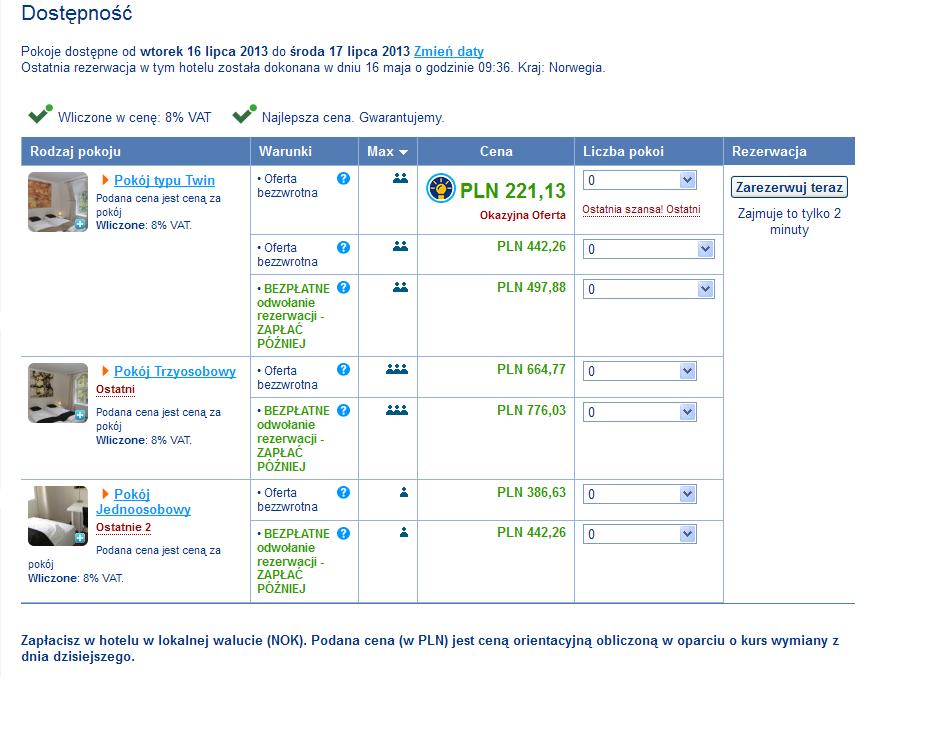
Task: Sort by the Max column arrow
Action: point(404,152)
